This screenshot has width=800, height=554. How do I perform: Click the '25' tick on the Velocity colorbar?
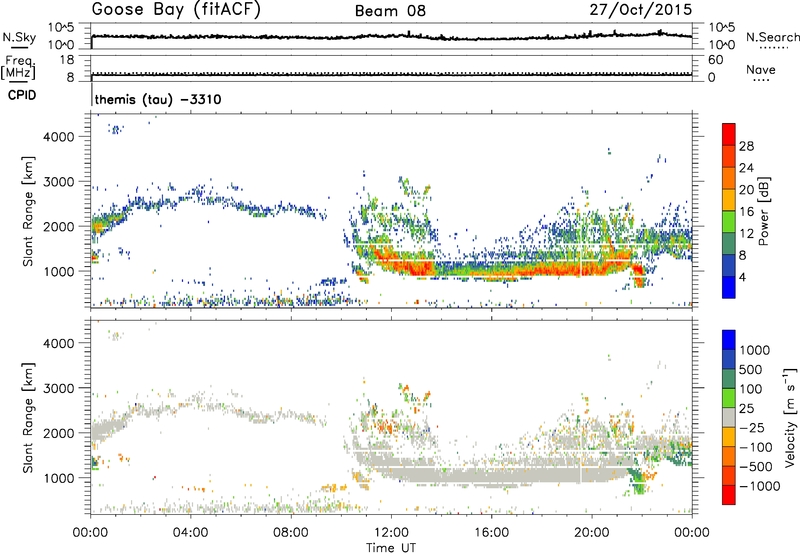pyautogui.click(x=746, y=408)
